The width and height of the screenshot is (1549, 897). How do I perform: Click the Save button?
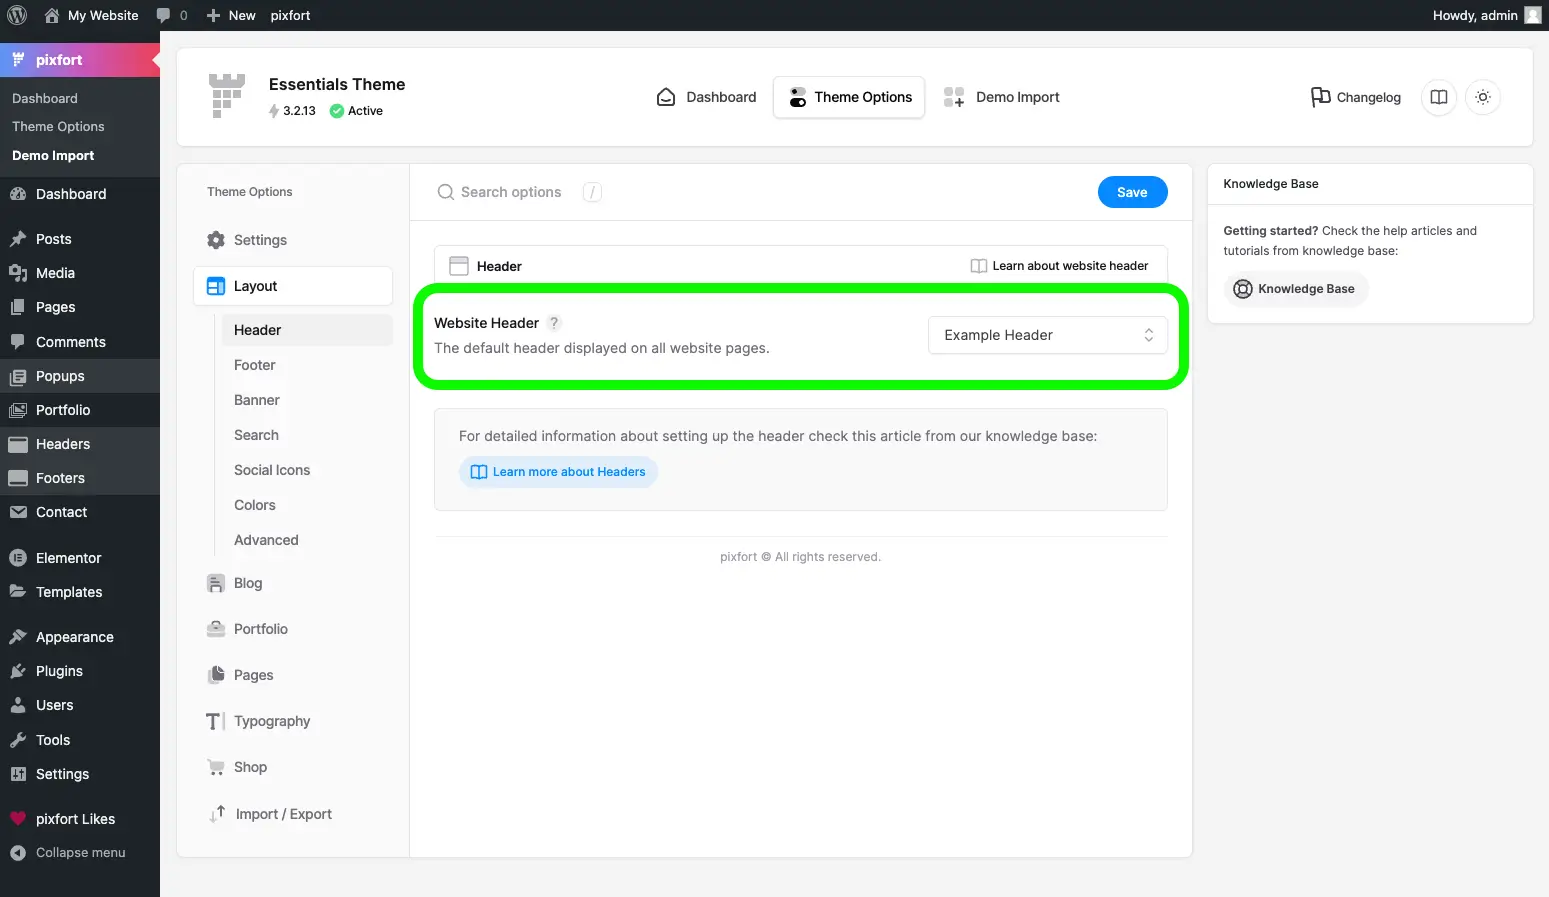click(1132, 192)
